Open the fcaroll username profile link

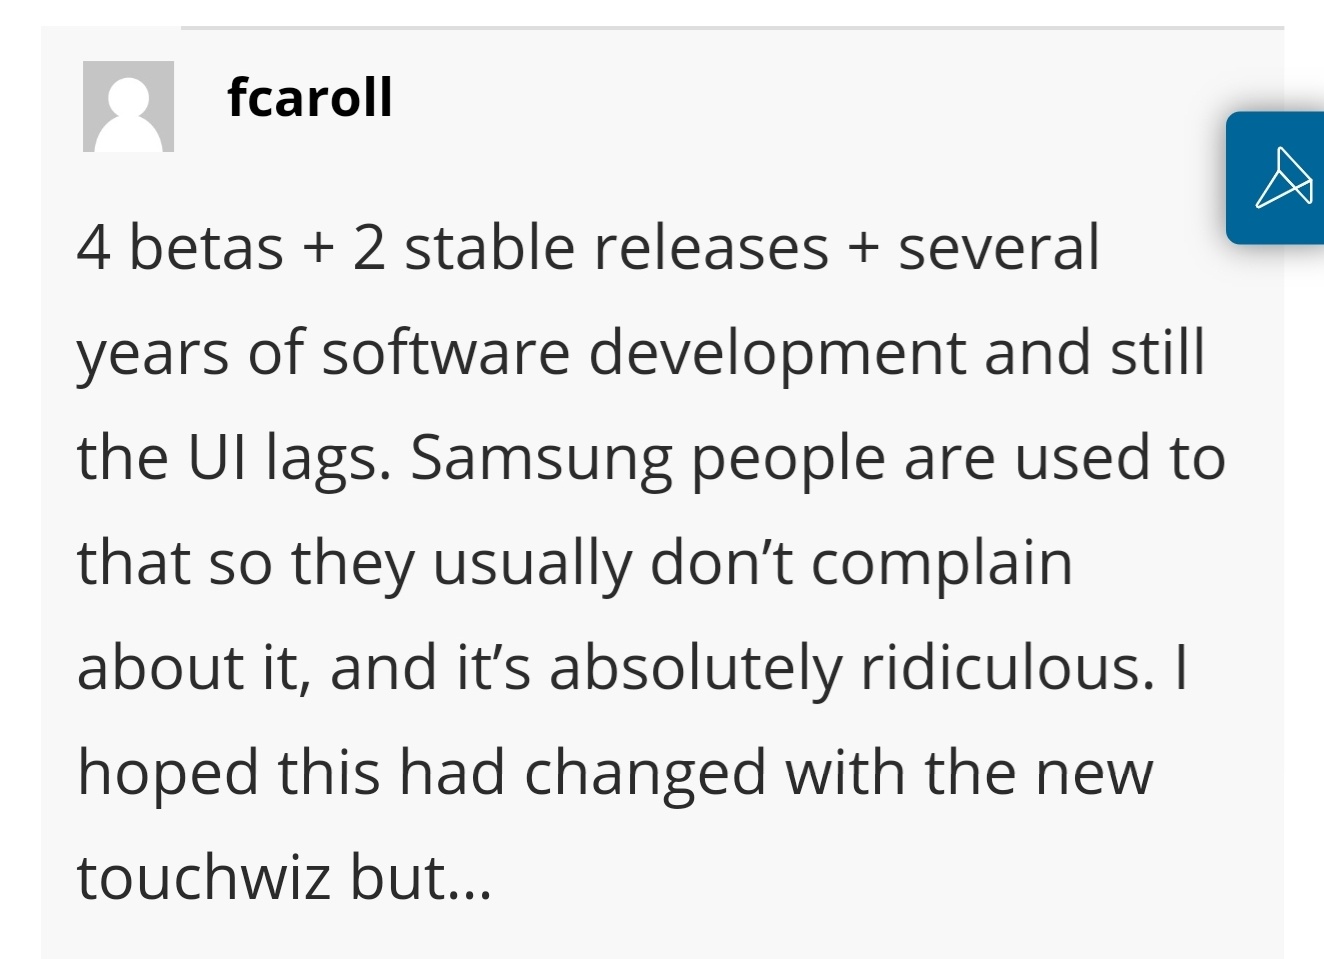(309, 98)
